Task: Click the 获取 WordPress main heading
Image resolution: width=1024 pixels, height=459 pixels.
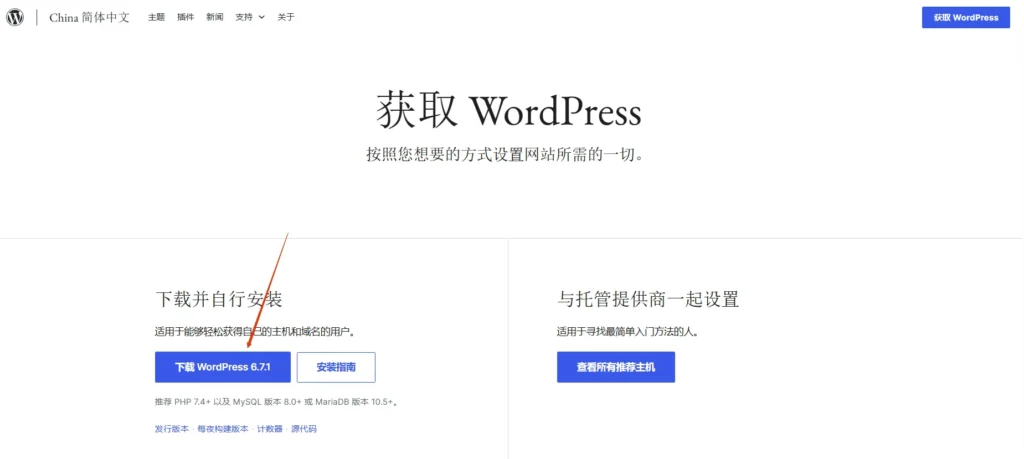Action: [509, 111]
